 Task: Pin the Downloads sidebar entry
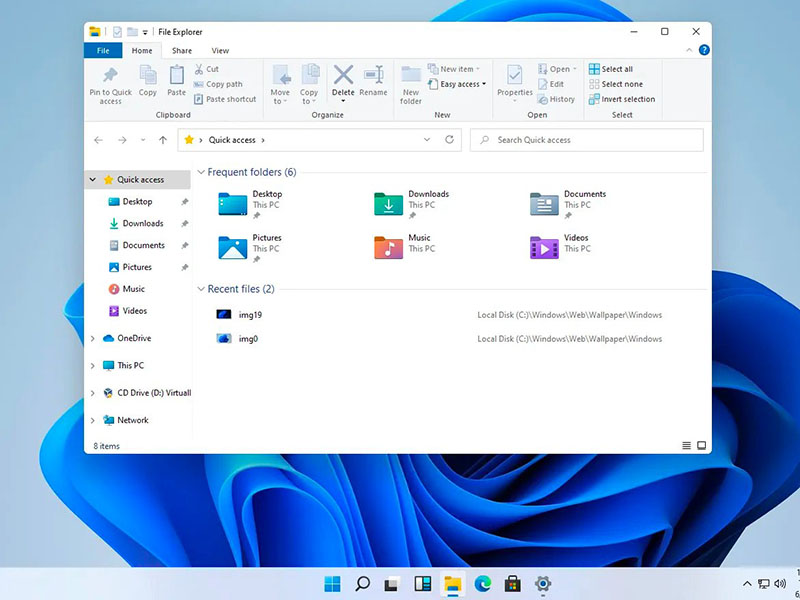coord(183,223)
